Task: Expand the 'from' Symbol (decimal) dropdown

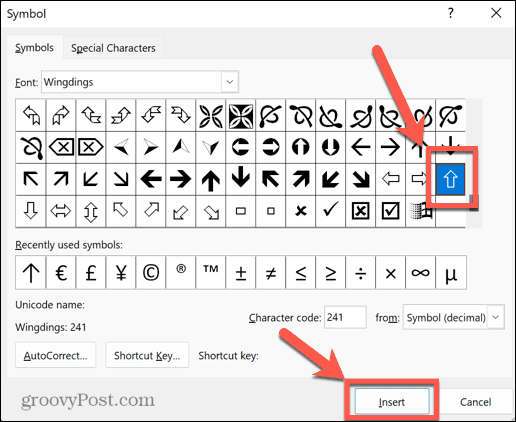Action: 453,317
